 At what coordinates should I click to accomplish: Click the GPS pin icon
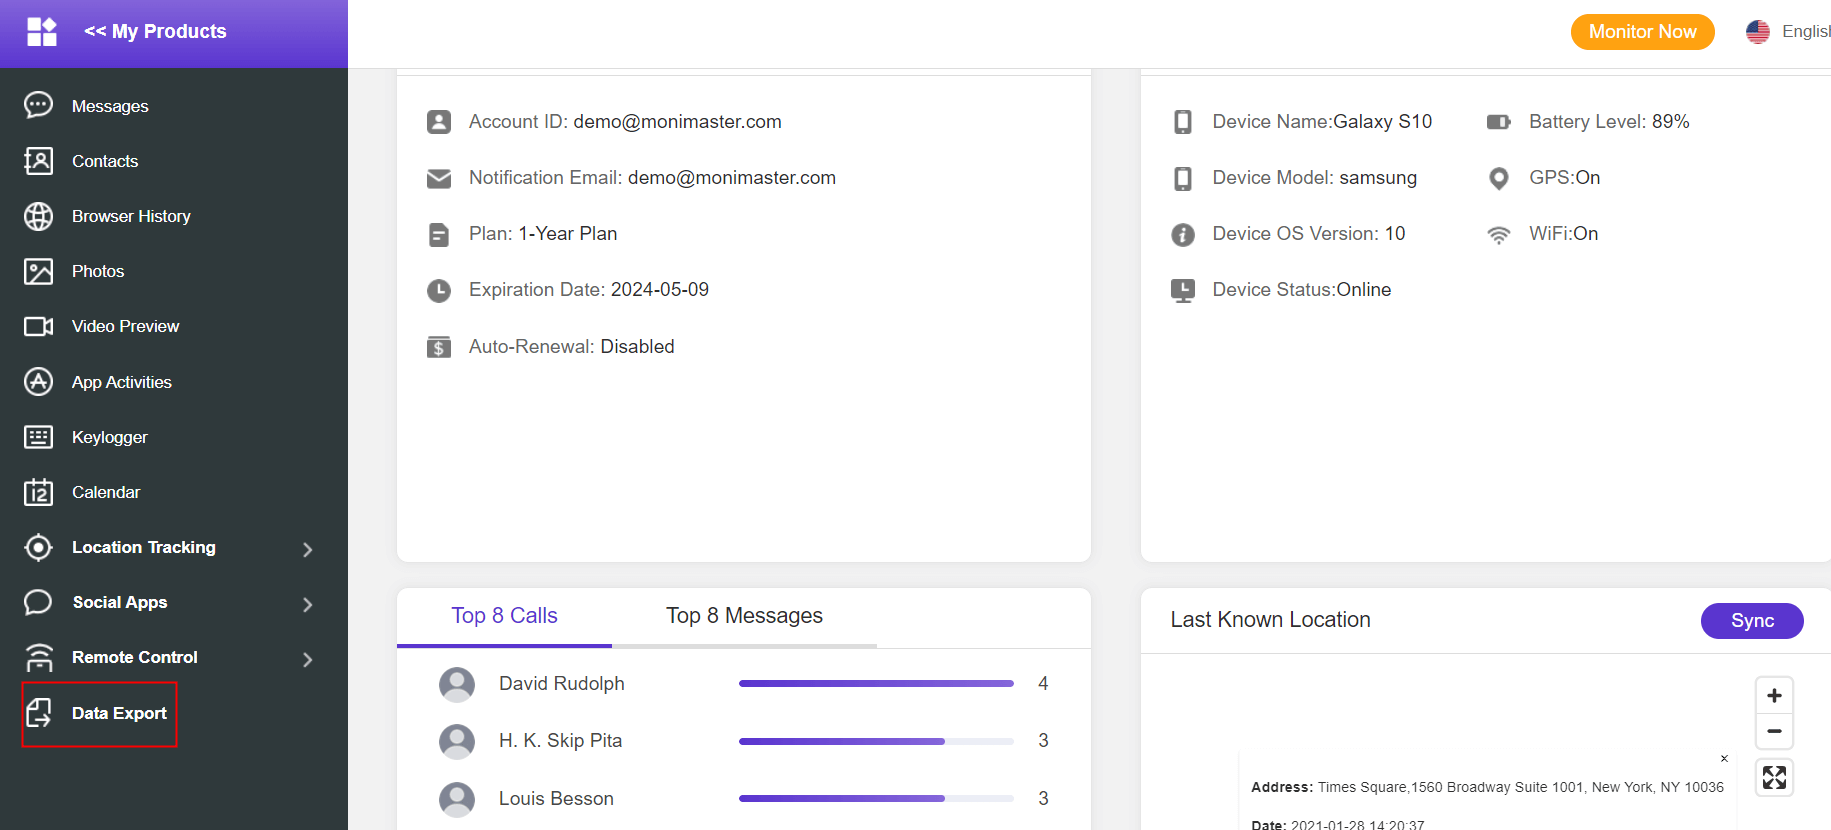tap(1498, 178)
